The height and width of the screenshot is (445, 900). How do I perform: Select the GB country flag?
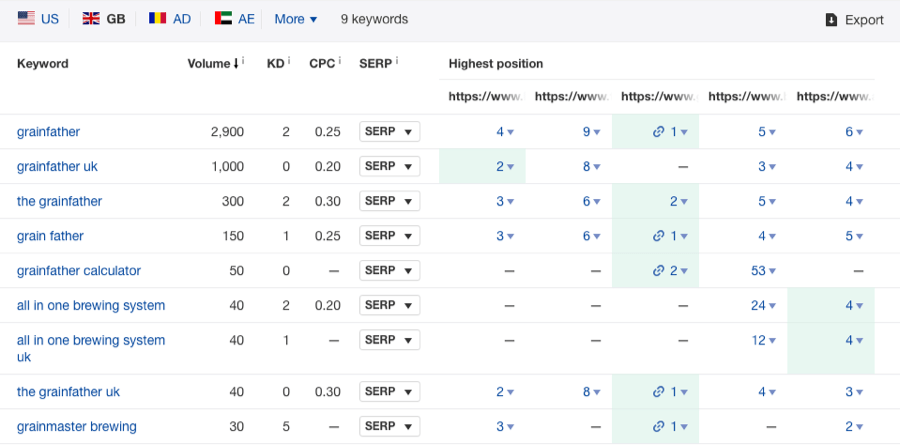point(91,19)
